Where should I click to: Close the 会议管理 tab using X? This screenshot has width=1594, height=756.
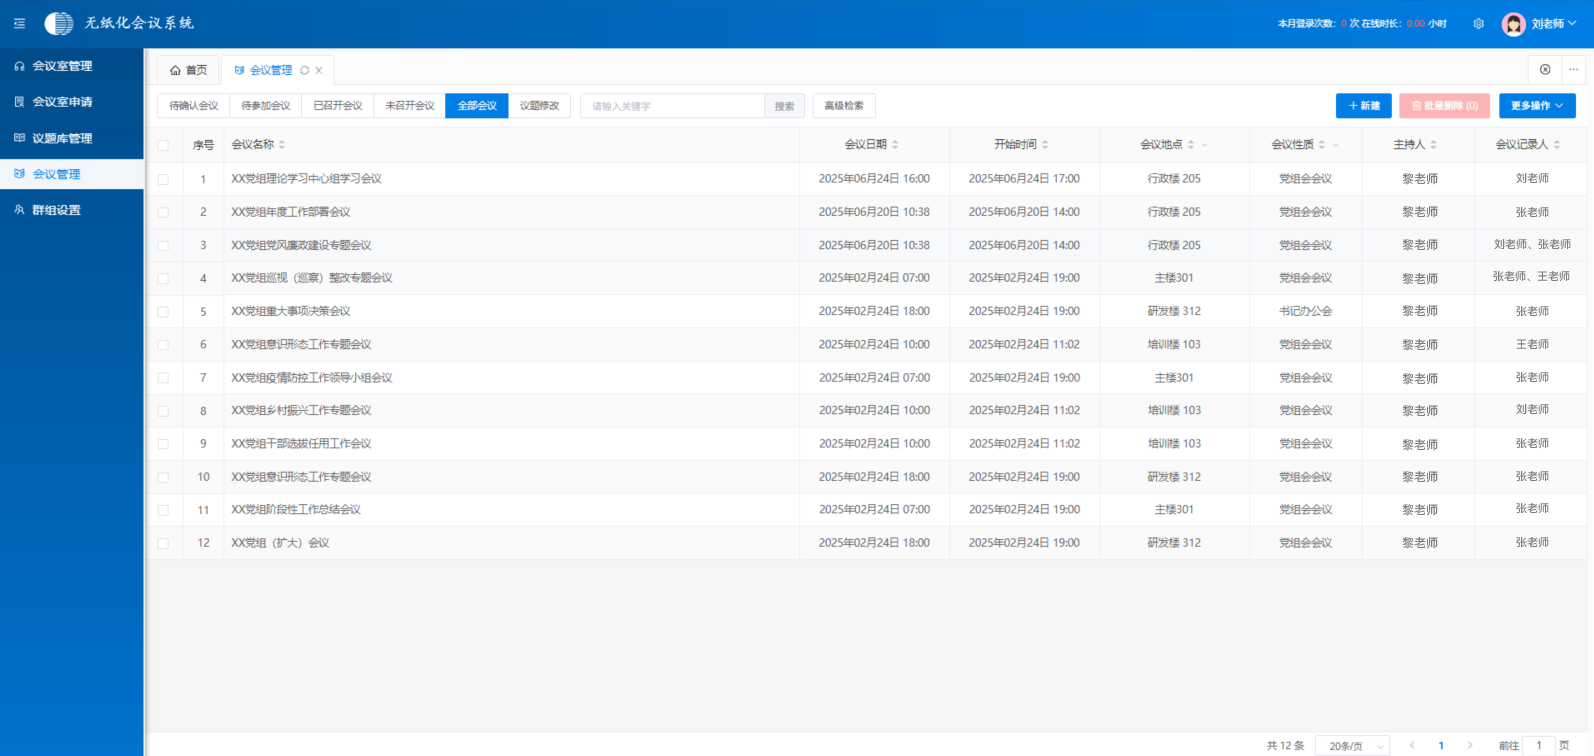click(x=319, y=70)
